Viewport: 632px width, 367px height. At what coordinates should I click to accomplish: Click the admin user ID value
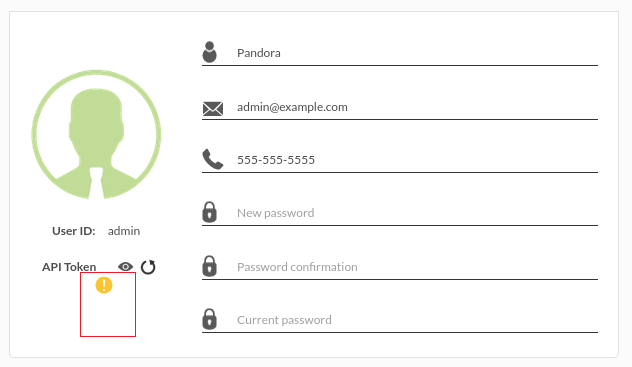(124, 231)
